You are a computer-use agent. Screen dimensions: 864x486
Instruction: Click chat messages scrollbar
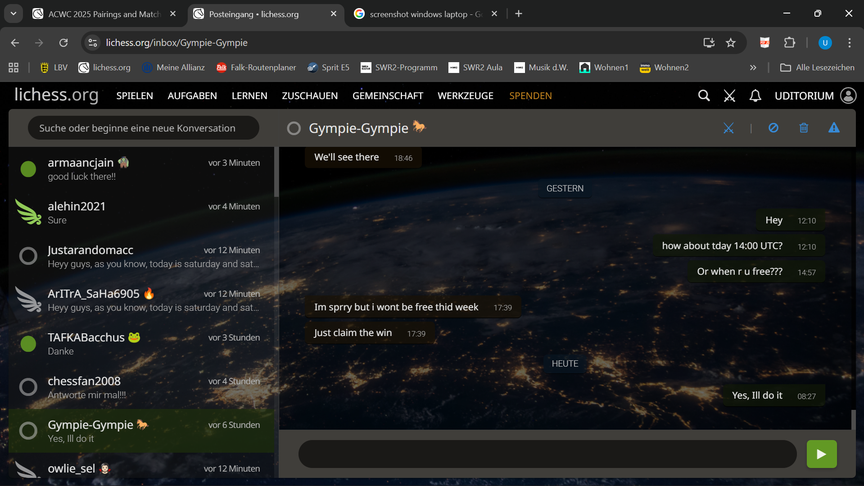click(854, 420)
